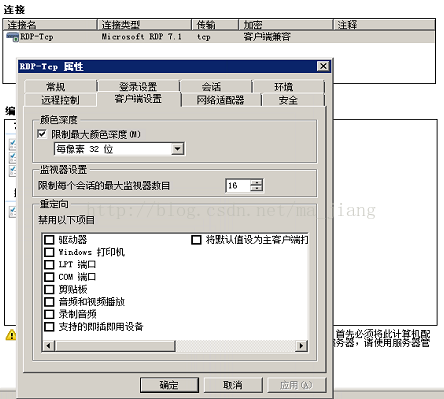Check the 音频和视频播放 box
Image resolution: width=444 pixels, height=399 pixels.
pyautogui.click(x=49, y=302)
